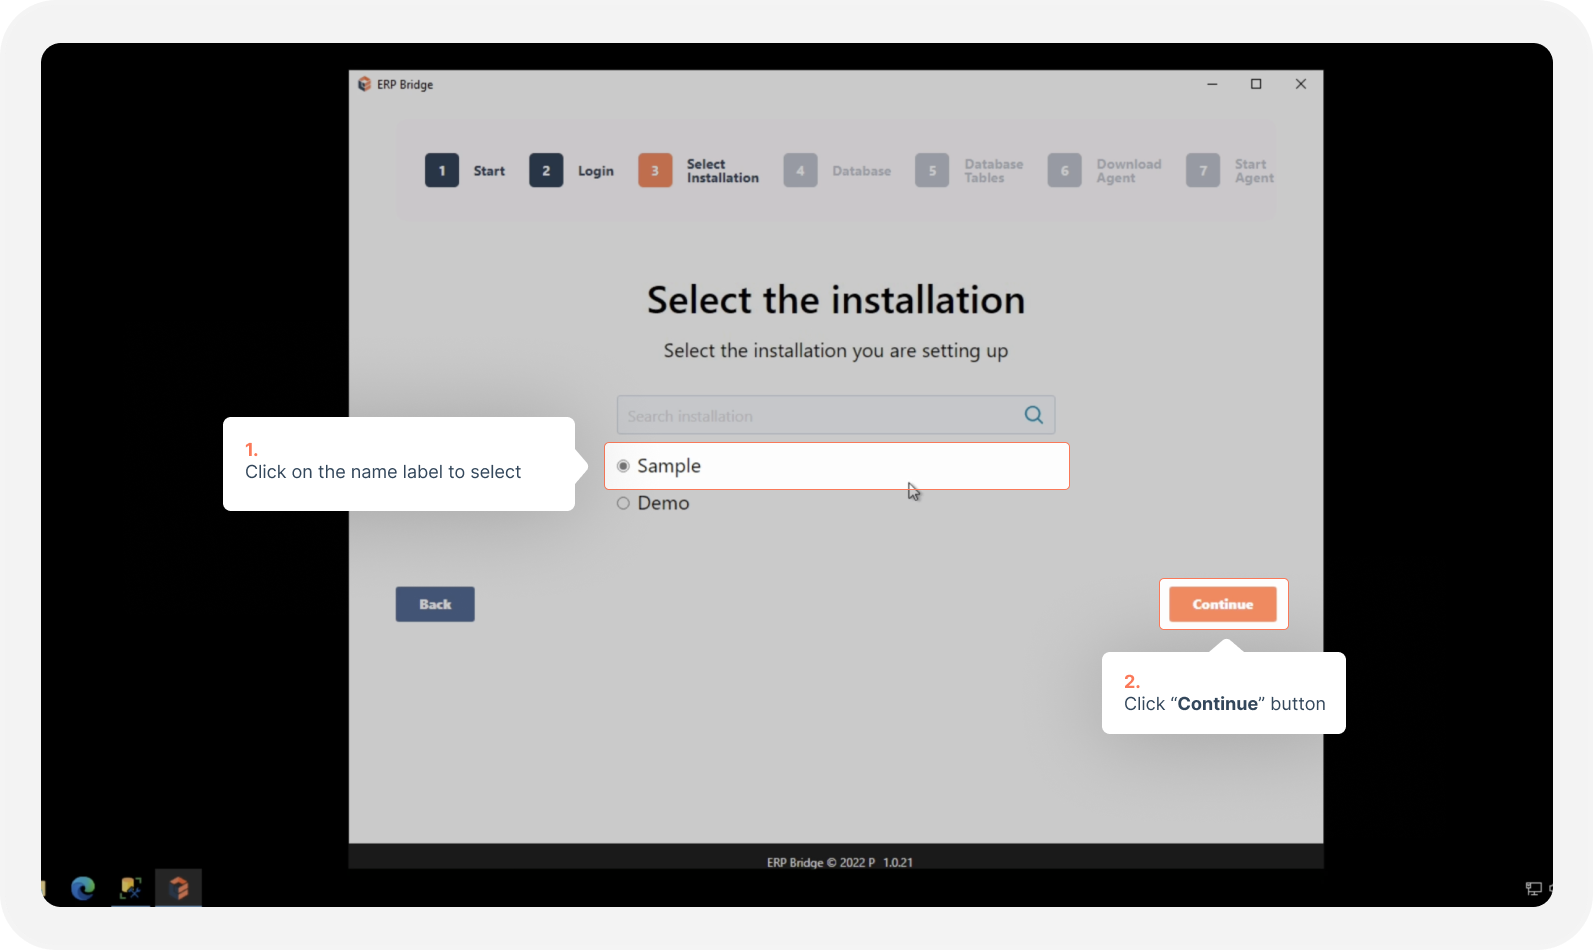
Task: Open Microsoft Edge from the taskbar
Action: 83,887
